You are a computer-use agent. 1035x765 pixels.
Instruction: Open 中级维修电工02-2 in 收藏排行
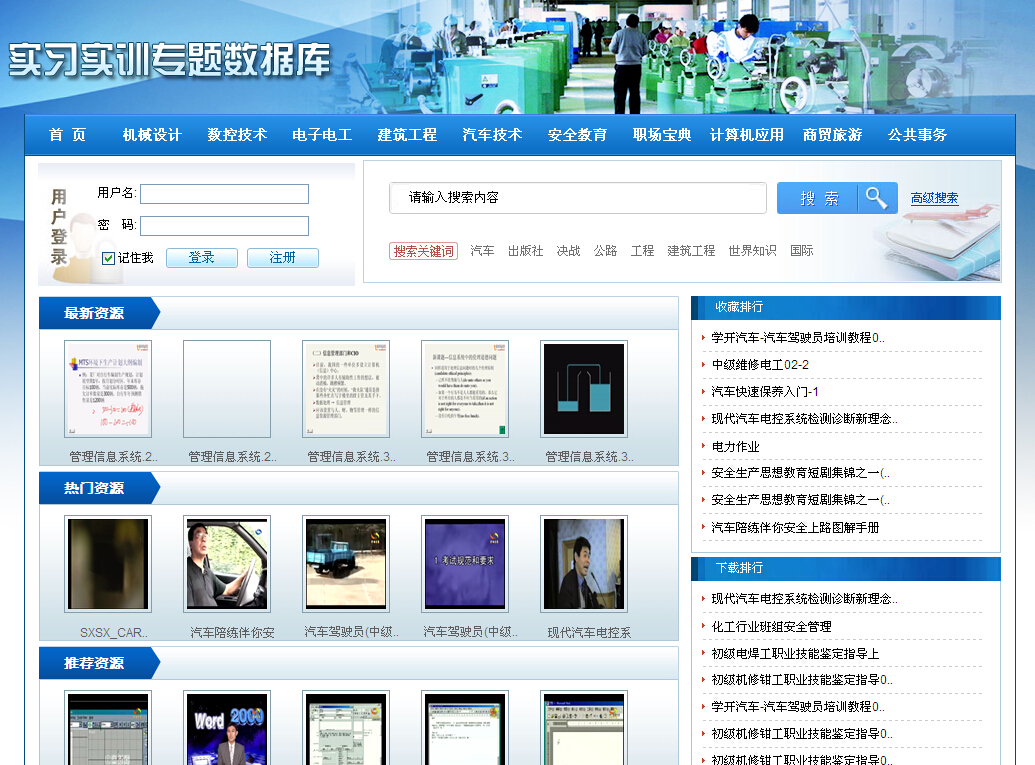coord(760,365)
